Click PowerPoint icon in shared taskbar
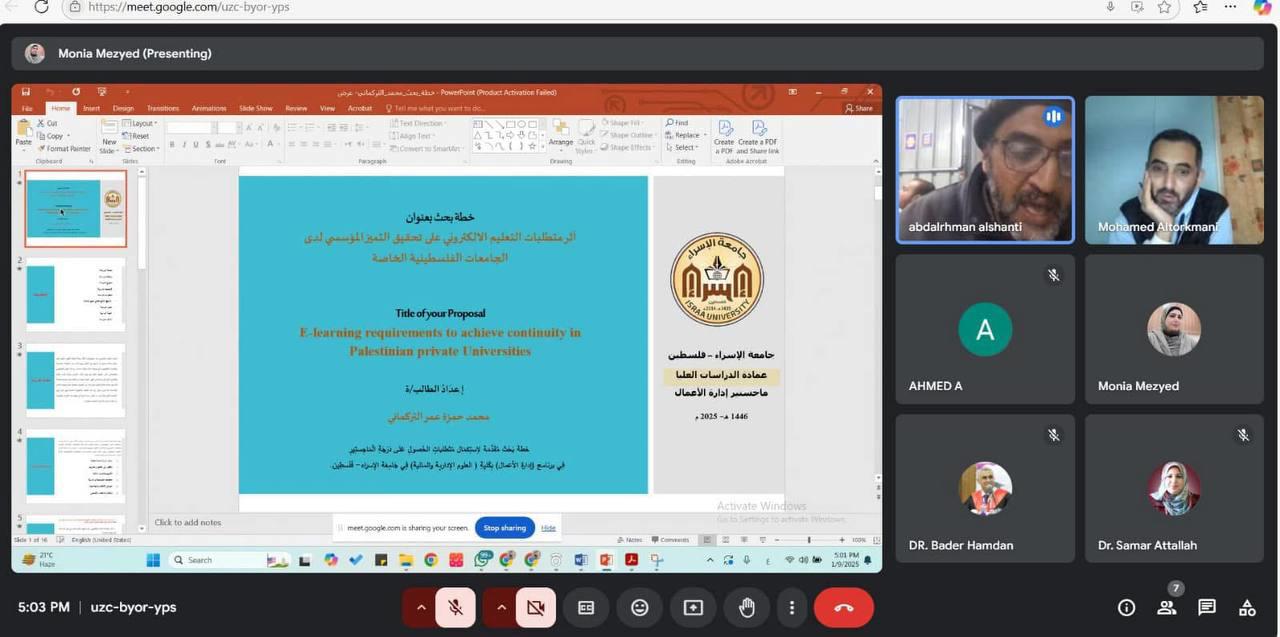The image size is (1280, 637). point(606,560)
